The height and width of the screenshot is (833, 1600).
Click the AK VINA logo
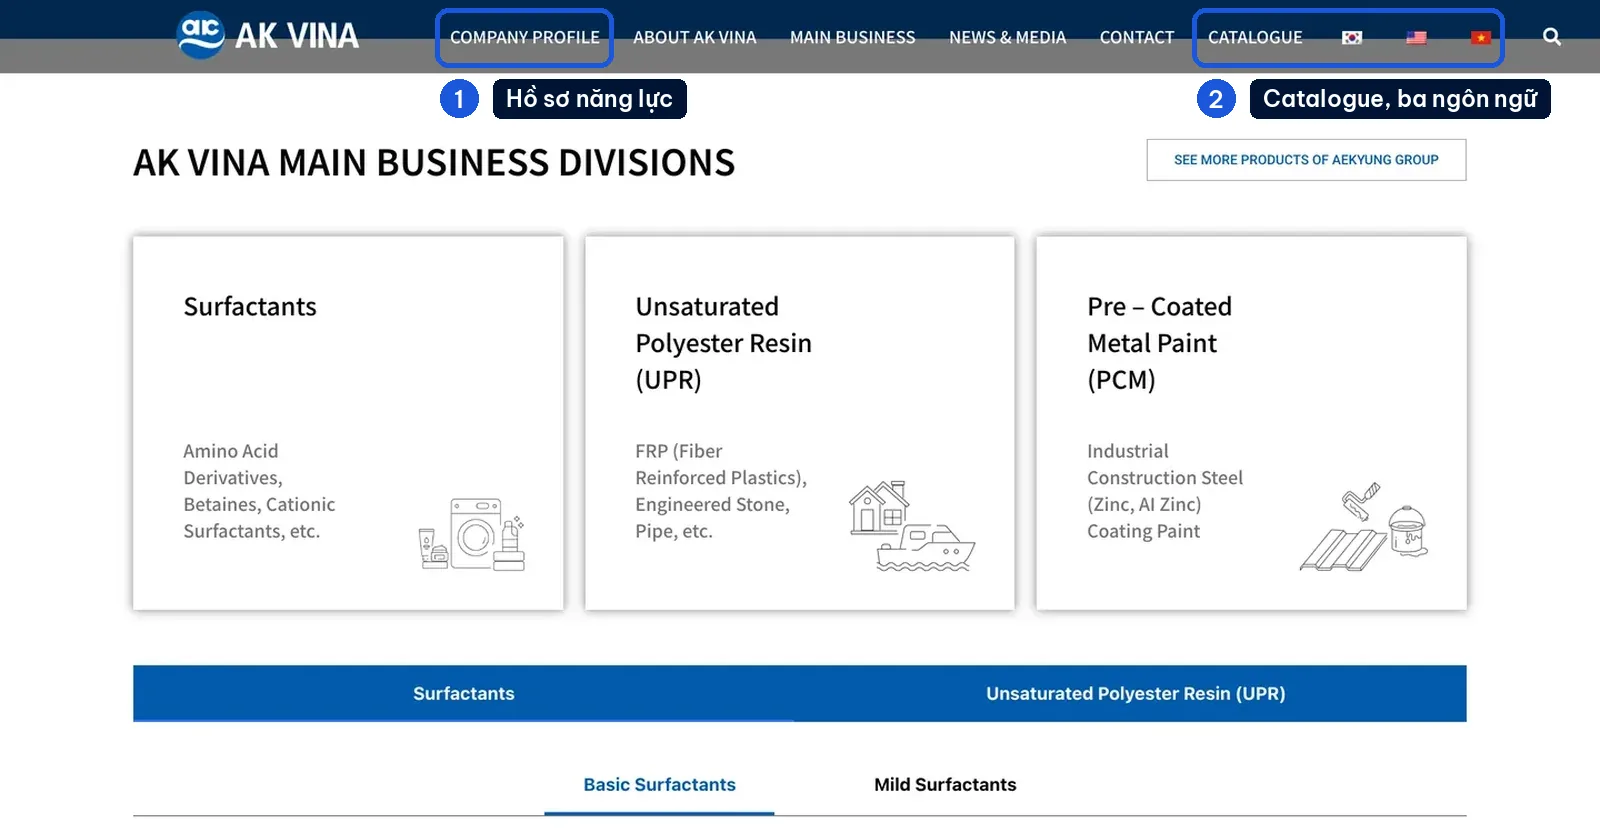click(268, 35)
